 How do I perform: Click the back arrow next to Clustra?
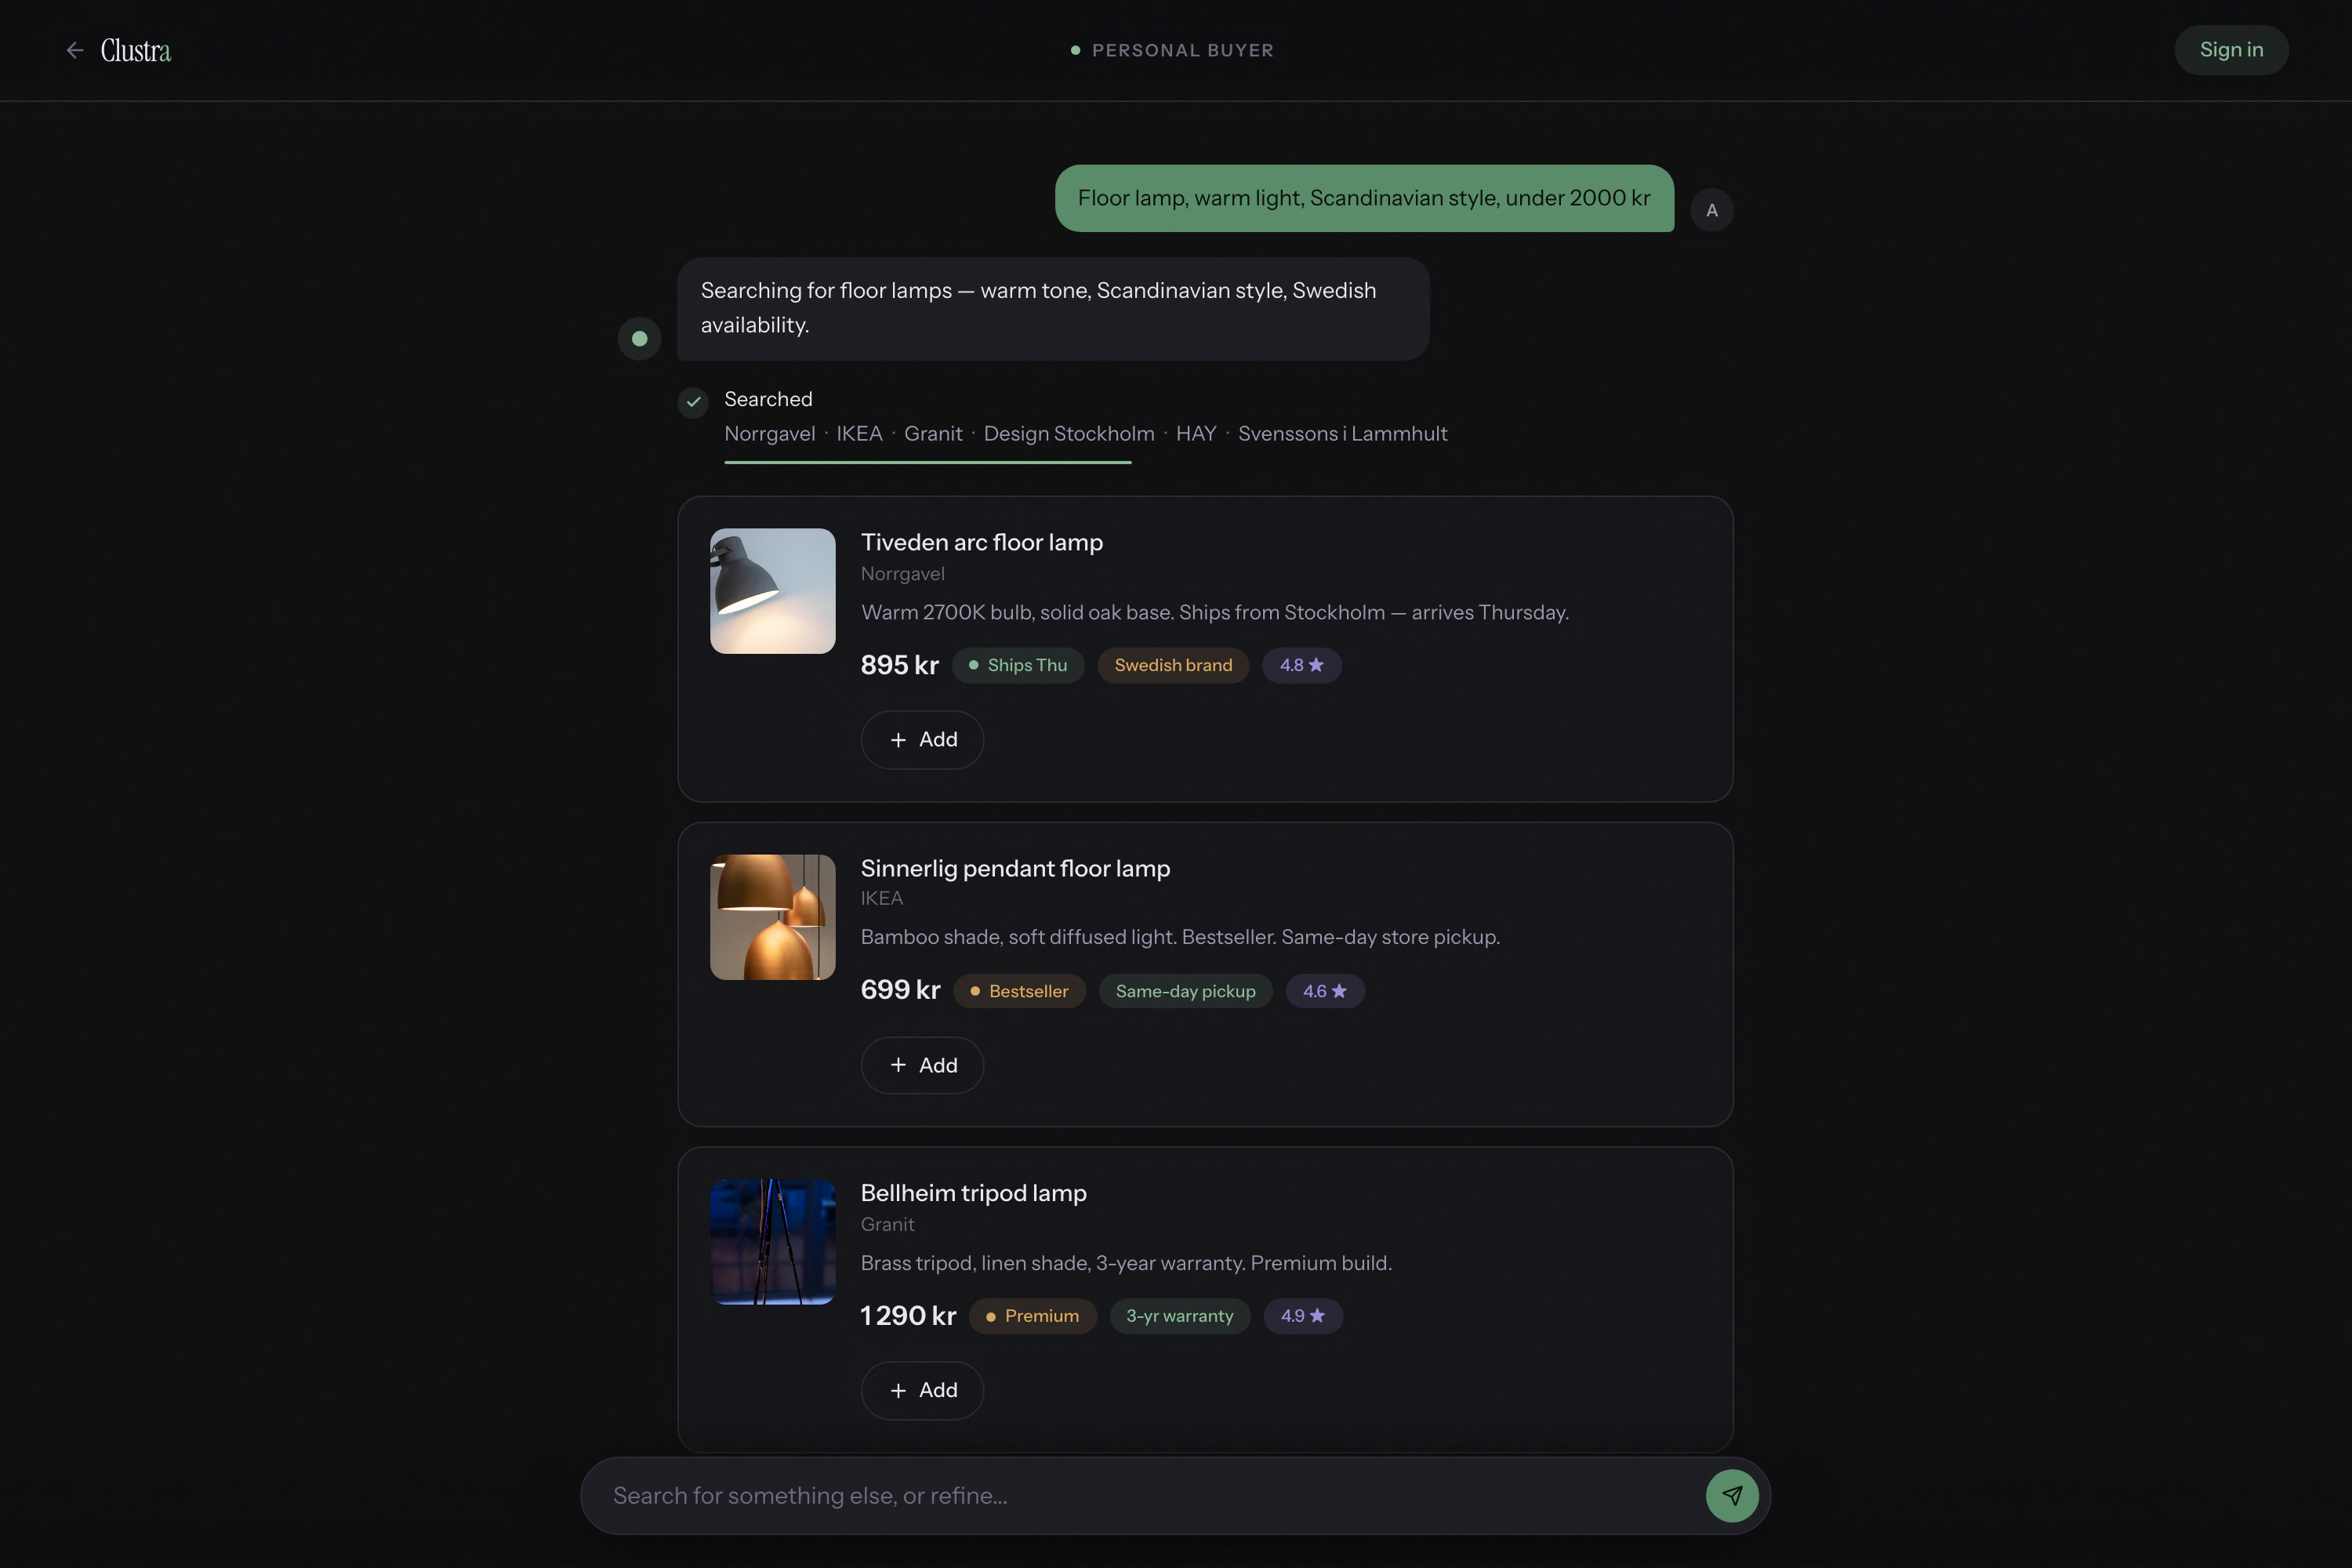(x=75, y=50)
